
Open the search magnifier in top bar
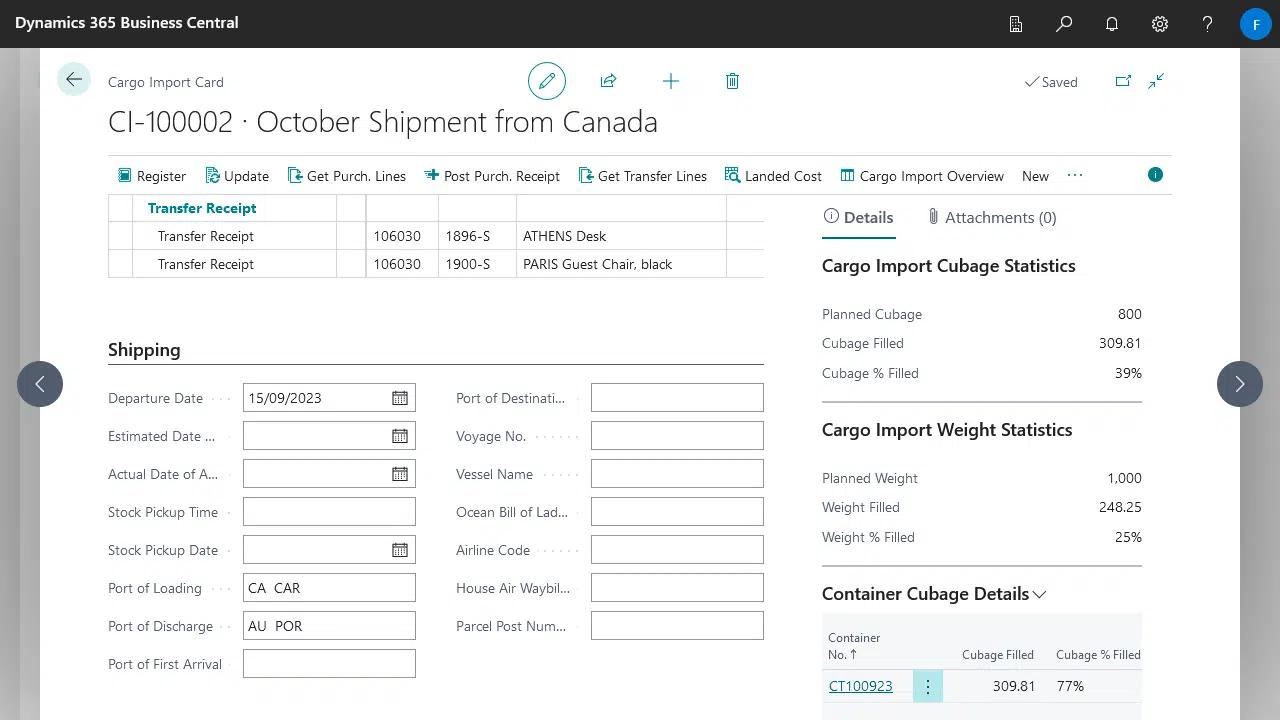click(x=1064, y=24)
